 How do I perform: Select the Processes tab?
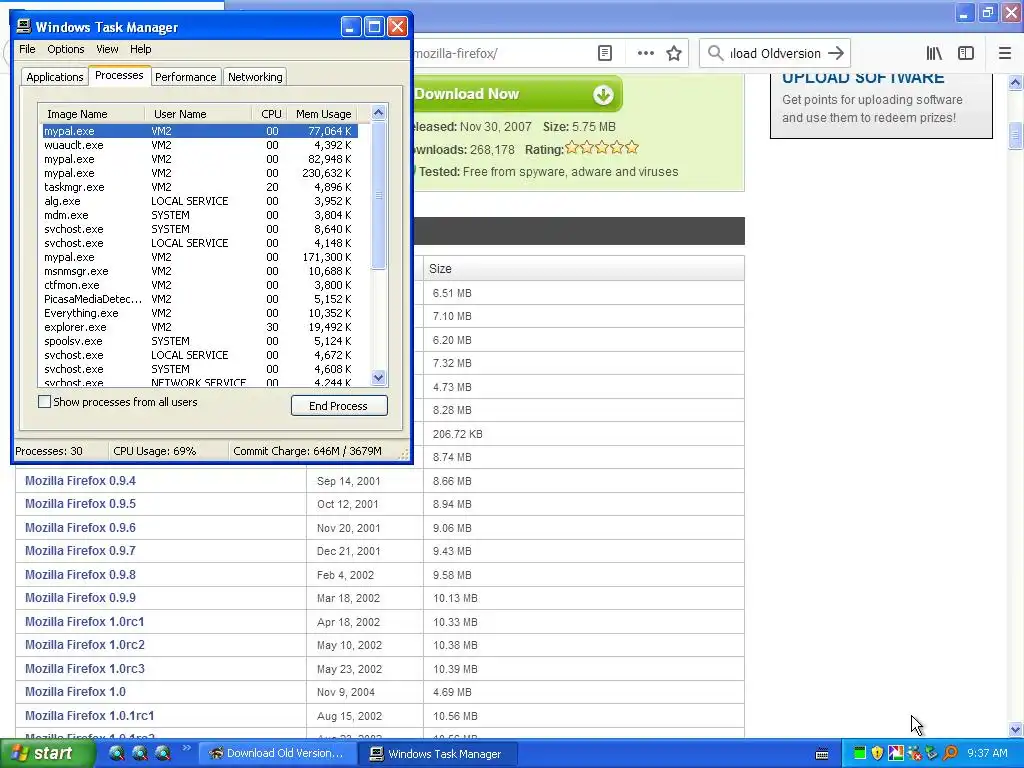(119, 75)
